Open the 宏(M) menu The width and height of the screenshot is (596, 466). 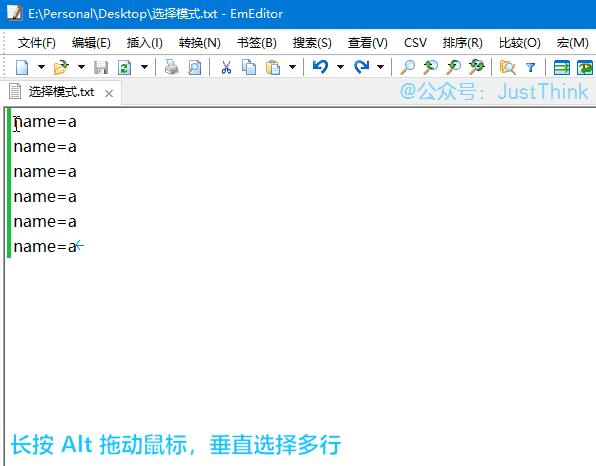click(x=572, y=43)
